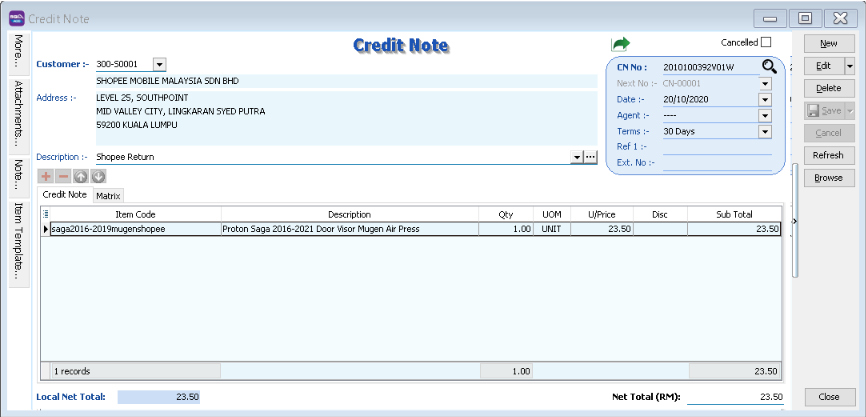
Task: Click the move row up arrow icon
Action: pos(81,177)
